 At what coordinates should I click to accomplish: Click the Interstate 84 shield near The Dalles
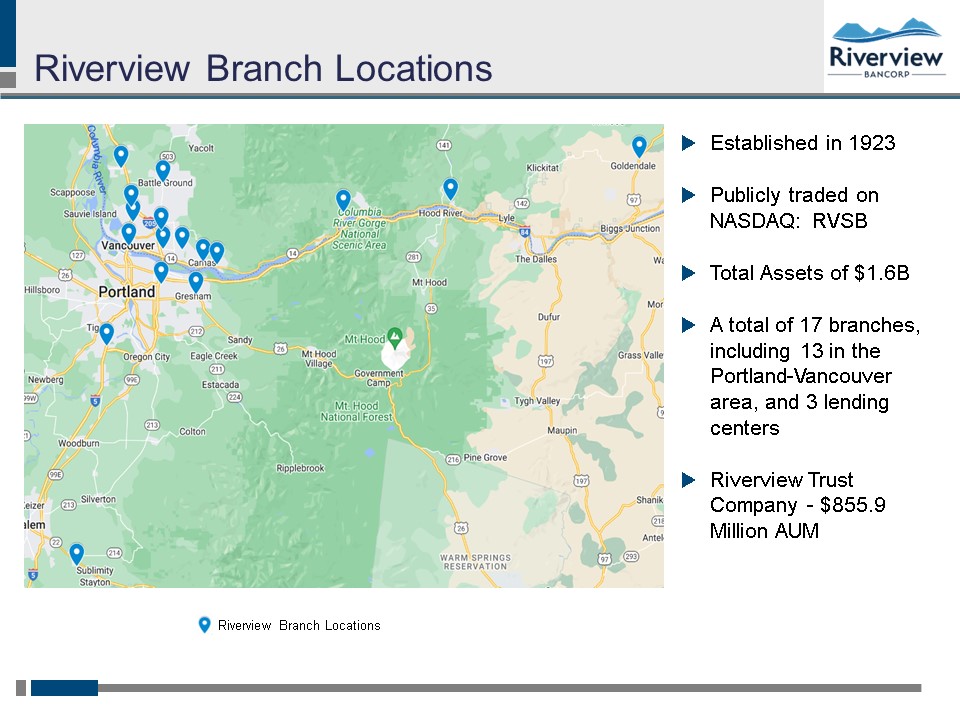coord(525,231)
